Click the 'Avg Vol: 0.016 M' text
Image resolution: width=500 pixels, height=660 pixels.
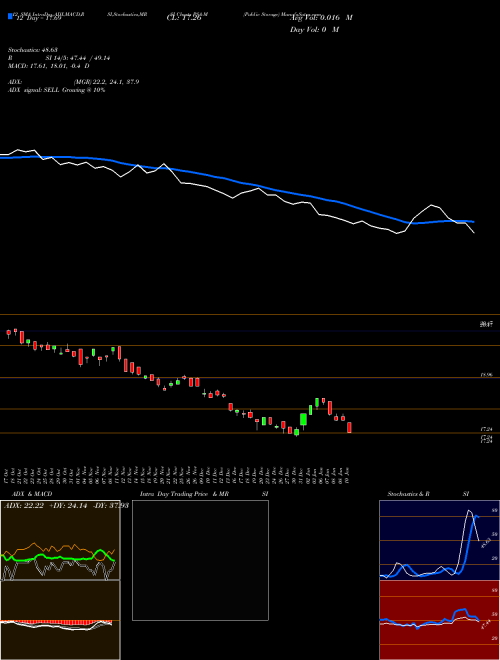[x=321, y=18]
